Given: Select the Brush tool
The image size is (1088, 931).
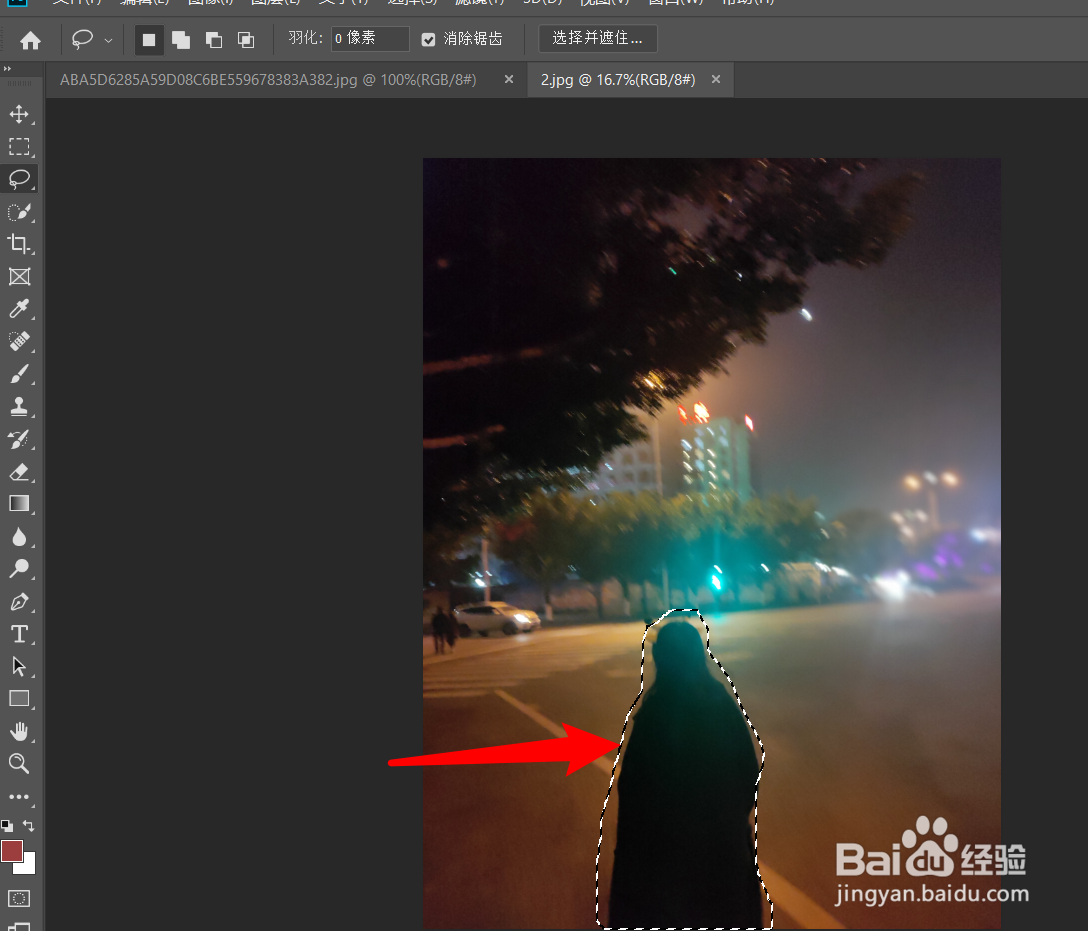Looking at the screenshot, I should click(19, 374).
